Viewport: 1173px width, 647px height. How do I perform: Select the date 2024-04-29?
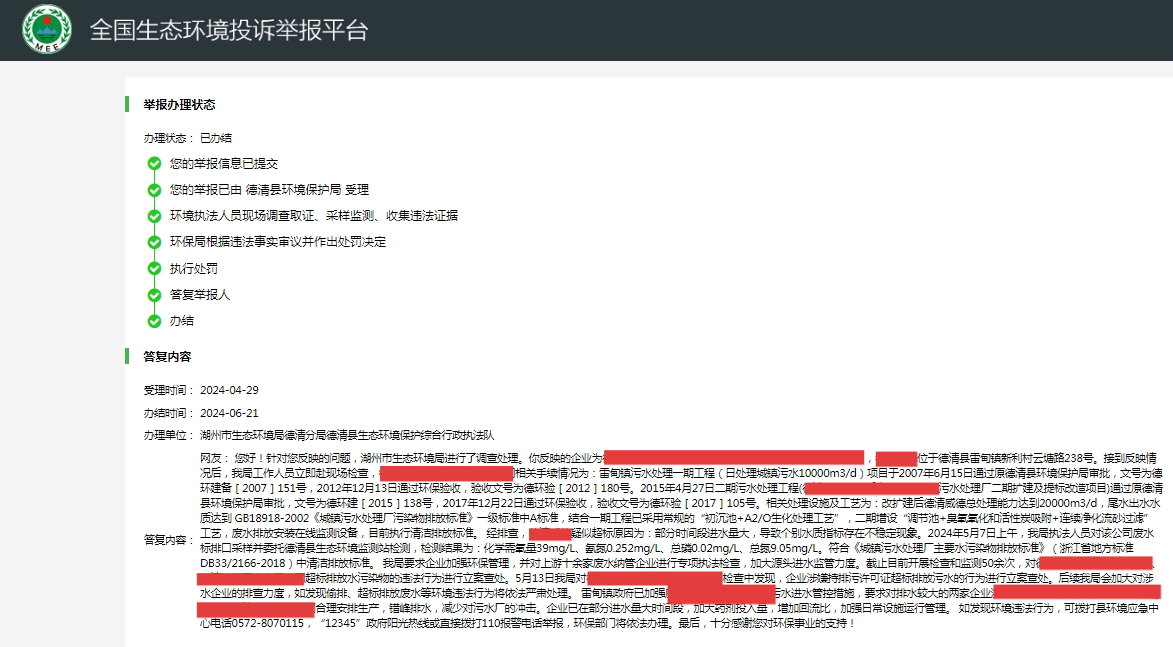point(230,390)
